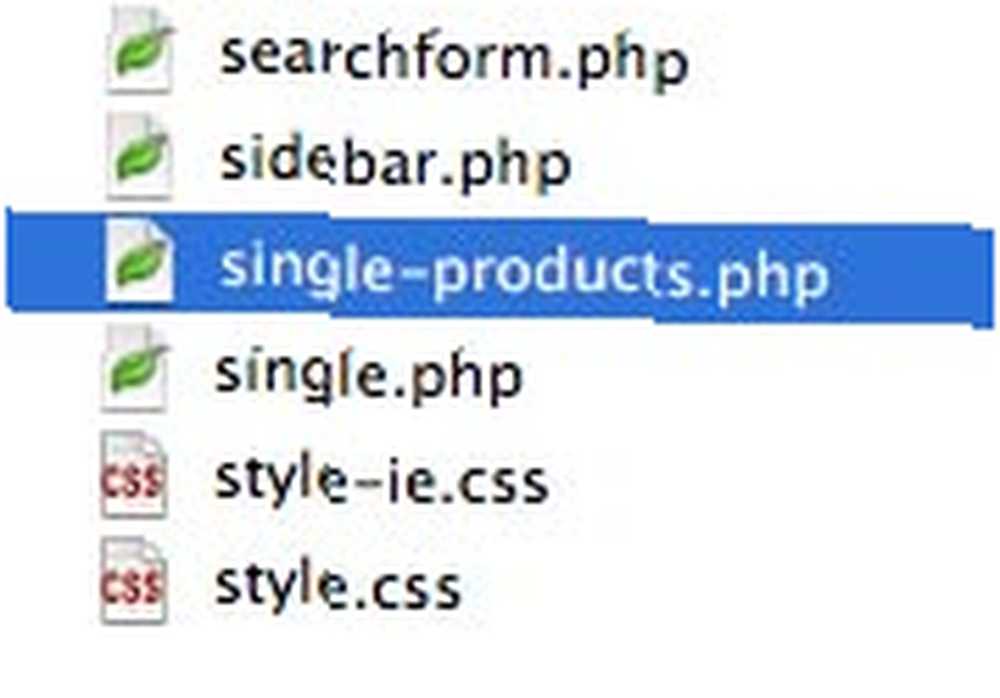Click the style-ie.css red CSS file icon

[134, 475]
